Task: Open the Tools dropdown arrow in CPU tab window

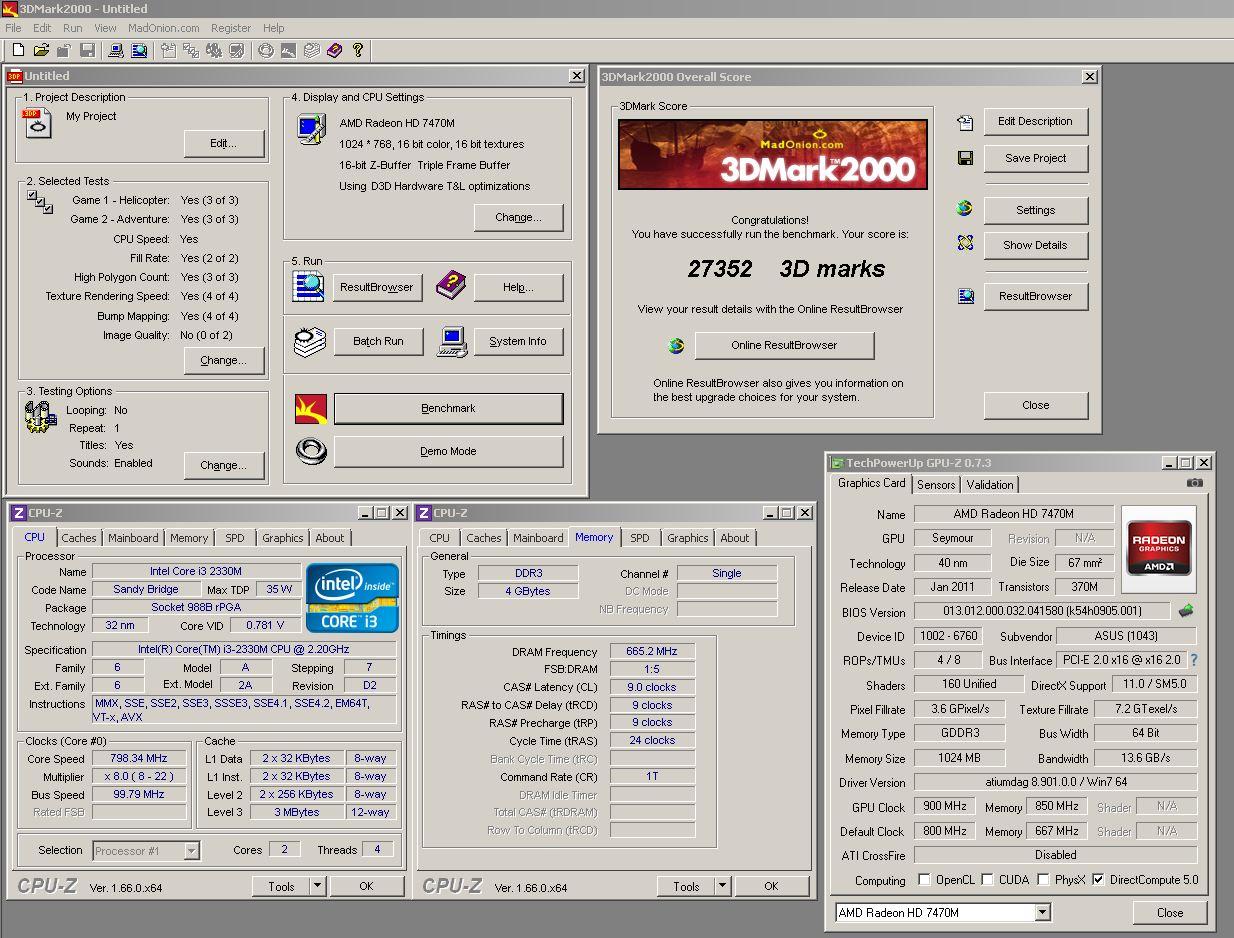Action: [x=317, y=886]
